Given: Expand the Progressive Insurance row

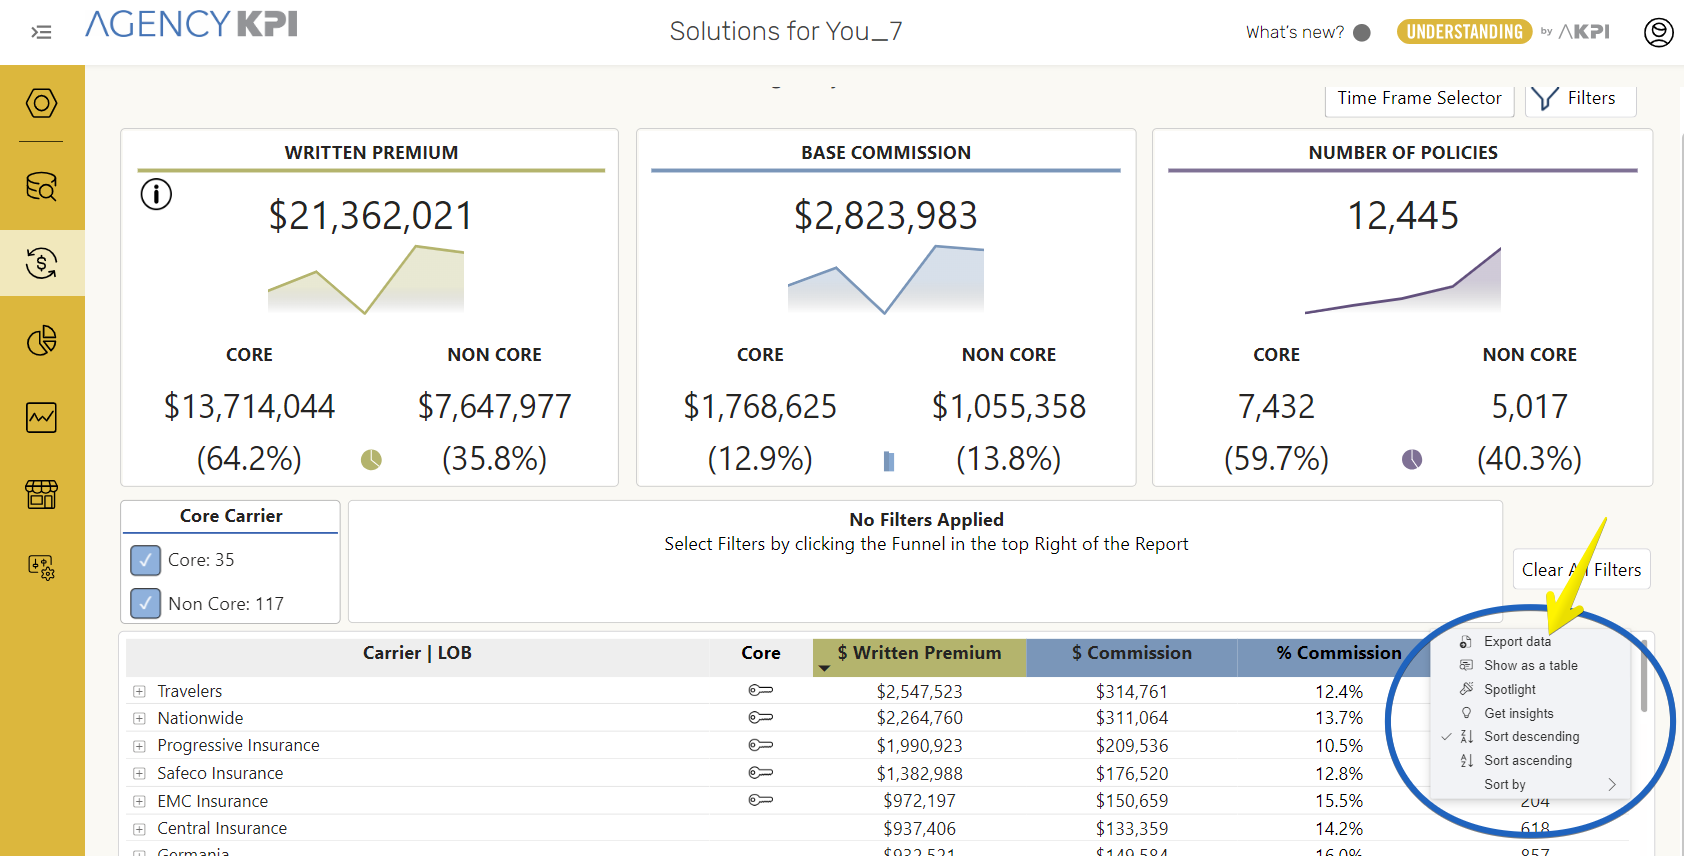Looking at the screenshot, I should point(139,746).
